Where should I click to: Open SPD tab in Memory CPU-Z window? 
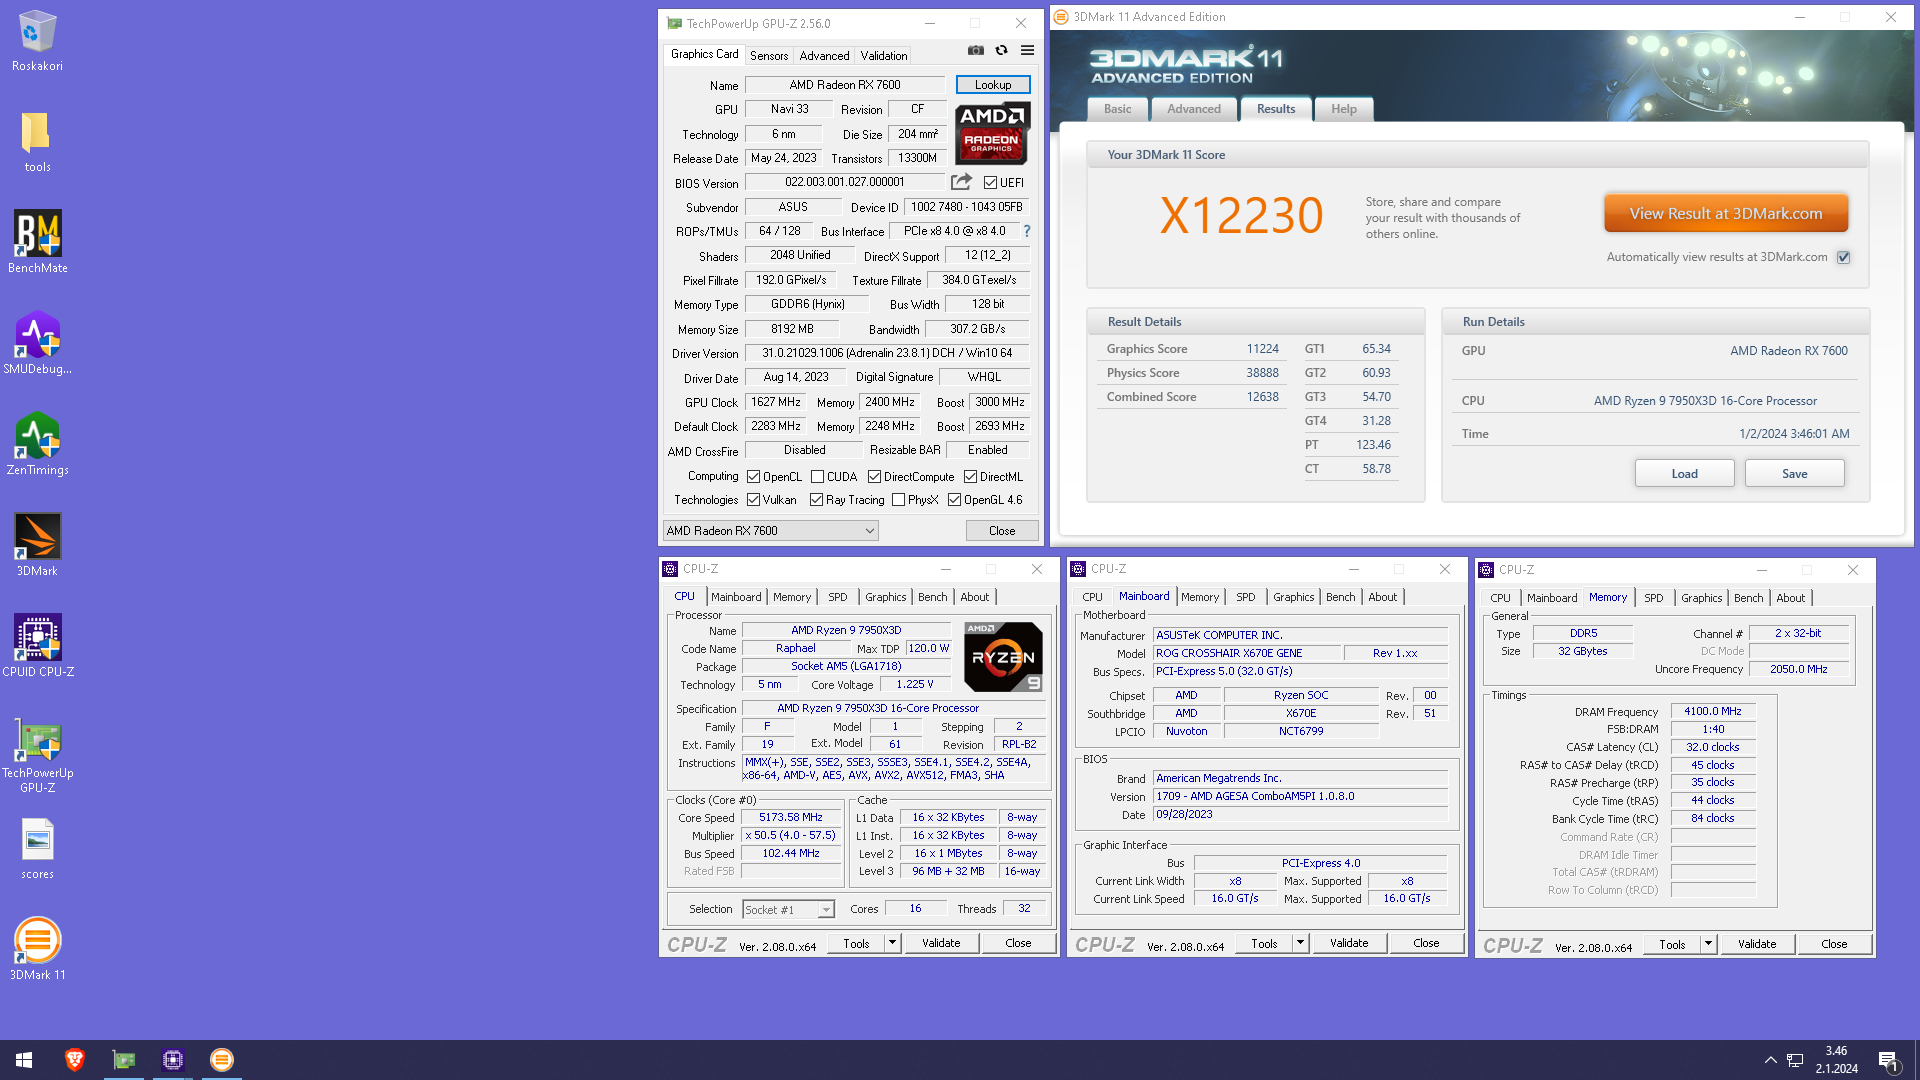[1653, 598]
